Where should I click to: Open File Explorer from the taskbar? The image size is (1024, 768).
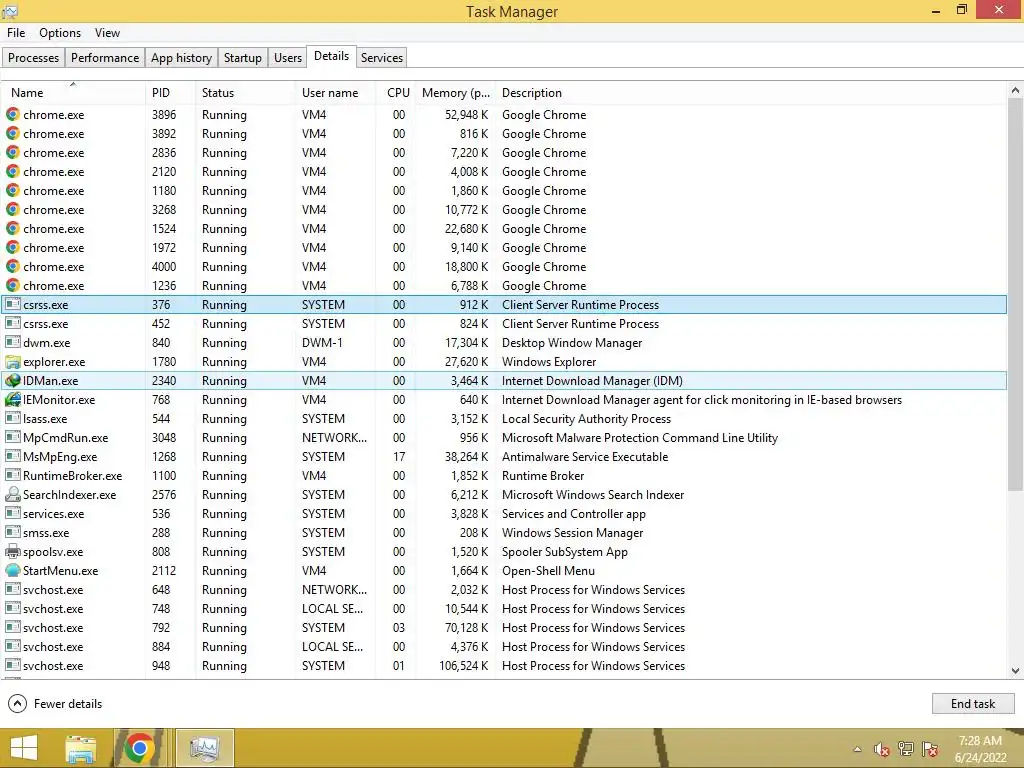[80, 748]
